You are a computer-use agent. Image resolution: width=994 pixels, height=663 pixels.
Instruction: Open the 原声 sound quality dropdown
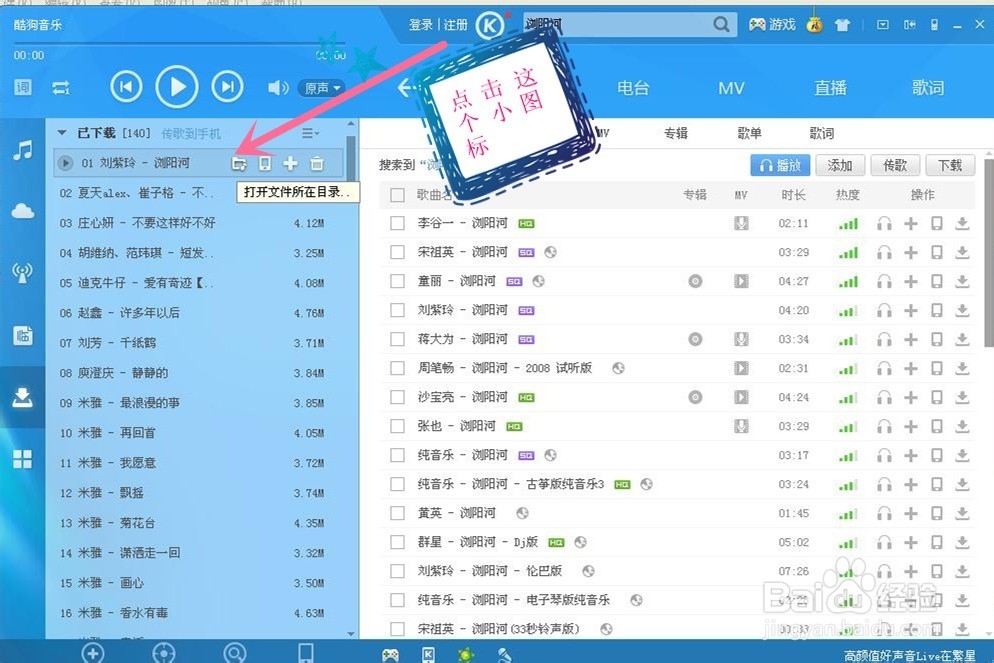(x=321, y=88)
